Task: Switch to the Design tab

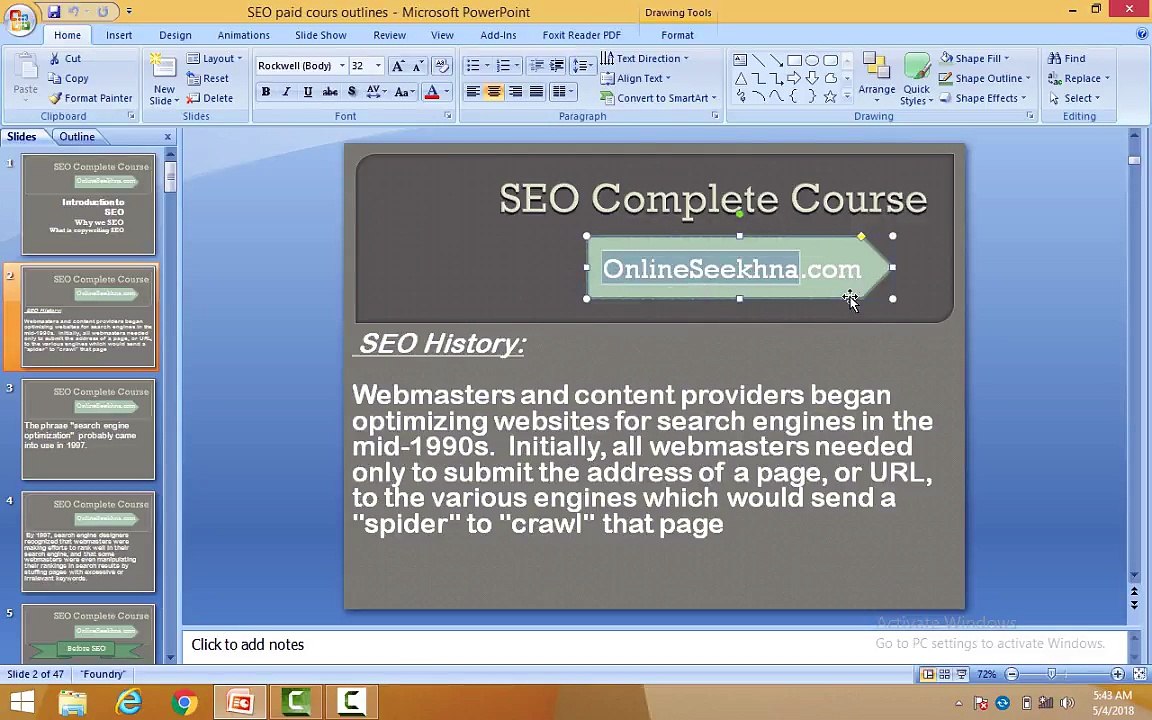Action: 175,35
